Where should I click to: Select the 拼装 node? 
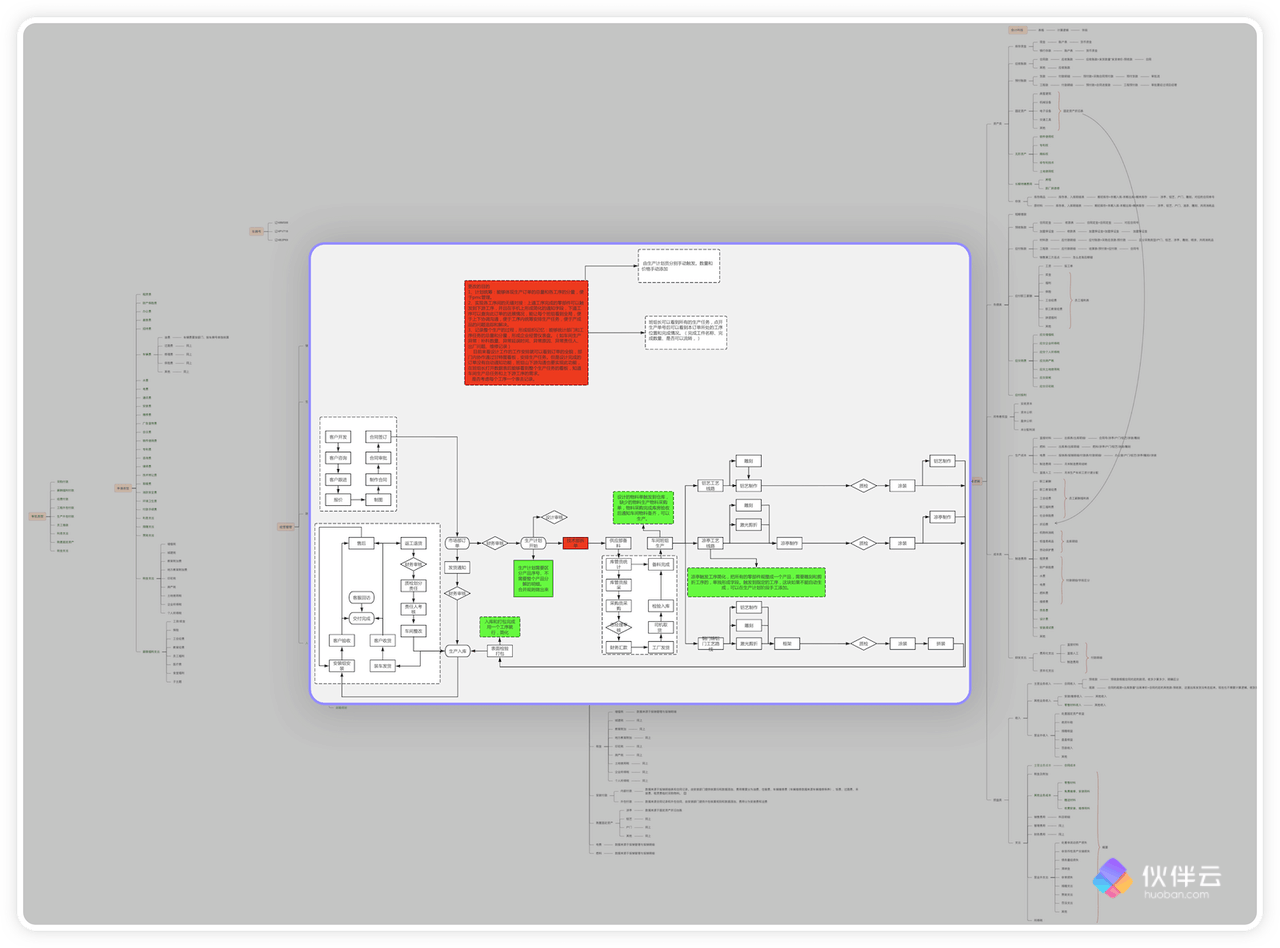941,644
